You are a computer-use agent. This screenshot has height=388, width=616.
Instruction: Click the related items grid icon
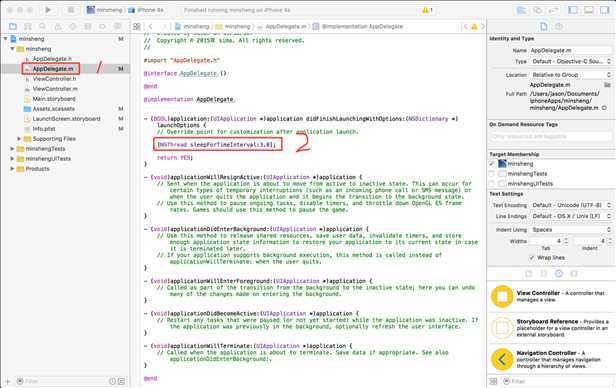tap(137, 26)
